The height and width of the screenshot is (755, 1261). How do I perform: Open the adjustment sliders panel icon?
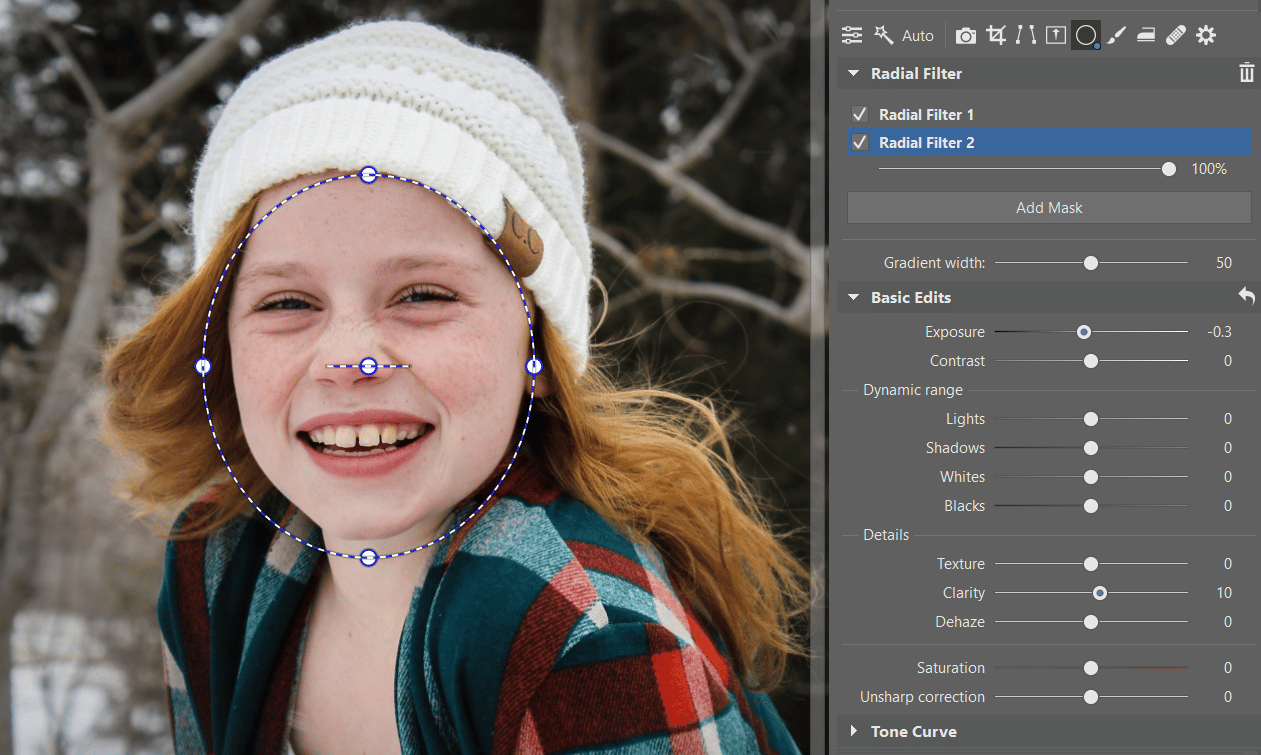852,36
